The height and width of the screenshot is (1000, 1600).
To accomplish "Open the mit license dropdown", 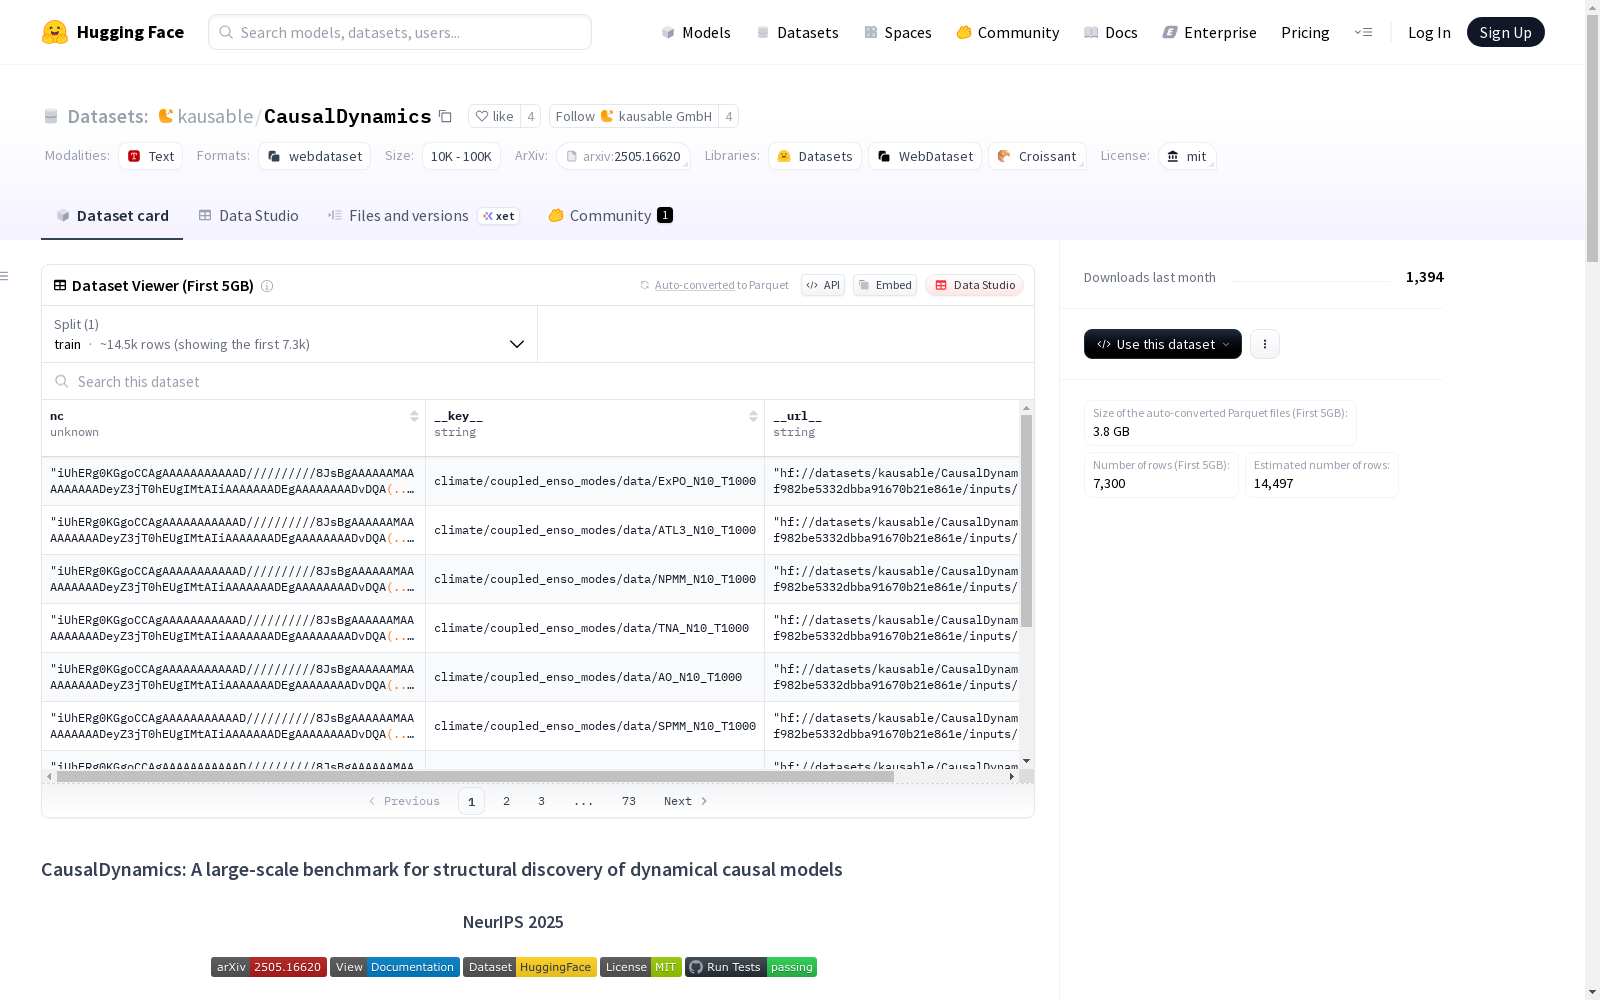I will click(1187, 156).
